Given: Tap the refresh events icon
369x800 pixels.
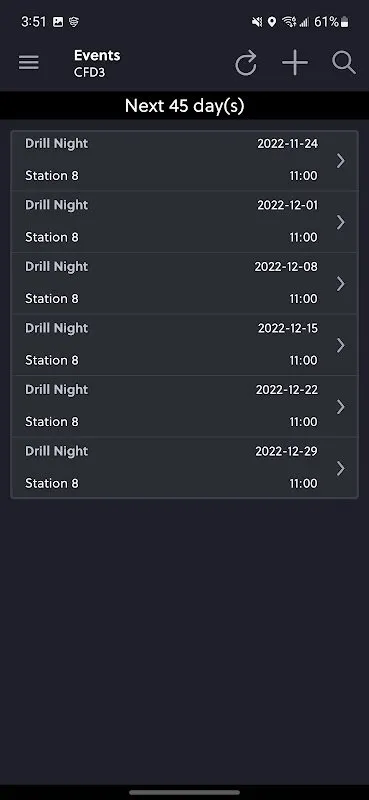Looking at the screenshot, I should tap(246, 64).
